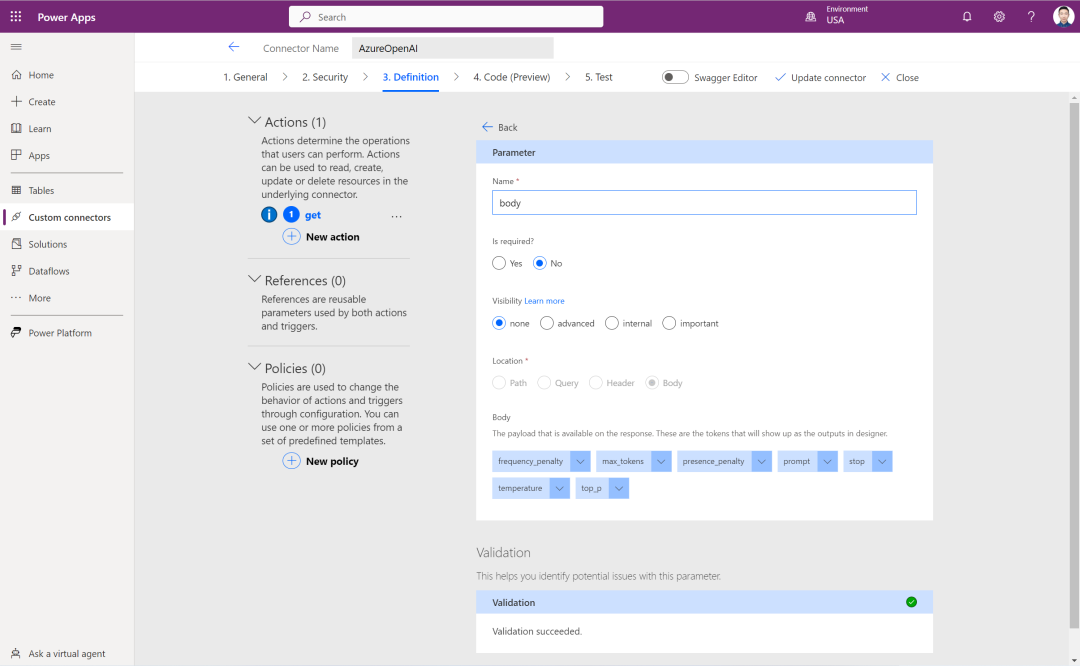Open the help question mark icon
The image size is (1080, 666).
coord(1031,17)
